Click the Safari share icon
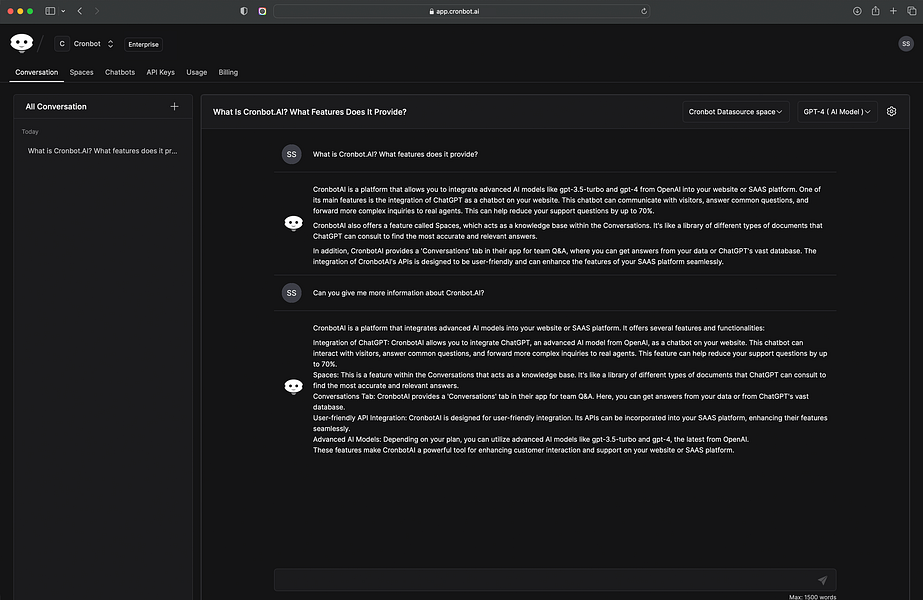This screenshot has width=923, height=600. (875, 11)
